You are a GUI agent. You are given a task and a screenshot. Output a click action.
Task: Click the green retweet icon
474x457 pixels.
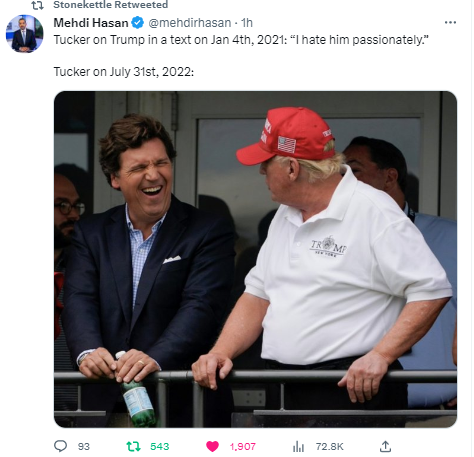click(133, 446)
